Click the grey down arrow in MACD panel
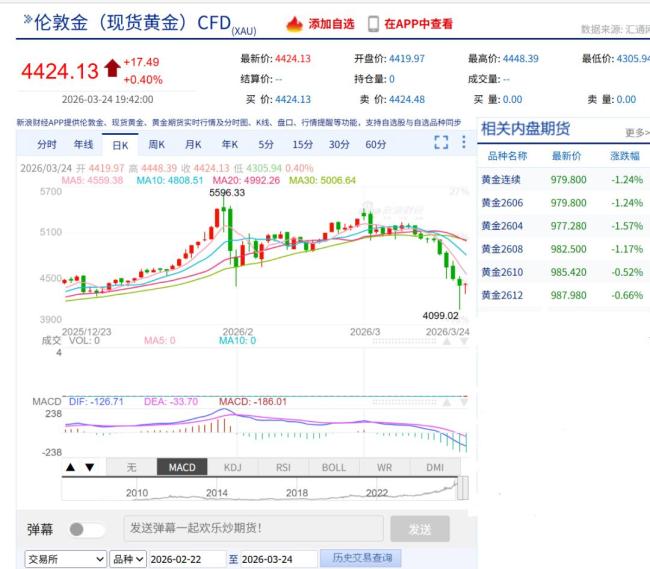This screenshot has height=569, width=650. (464, 402)
